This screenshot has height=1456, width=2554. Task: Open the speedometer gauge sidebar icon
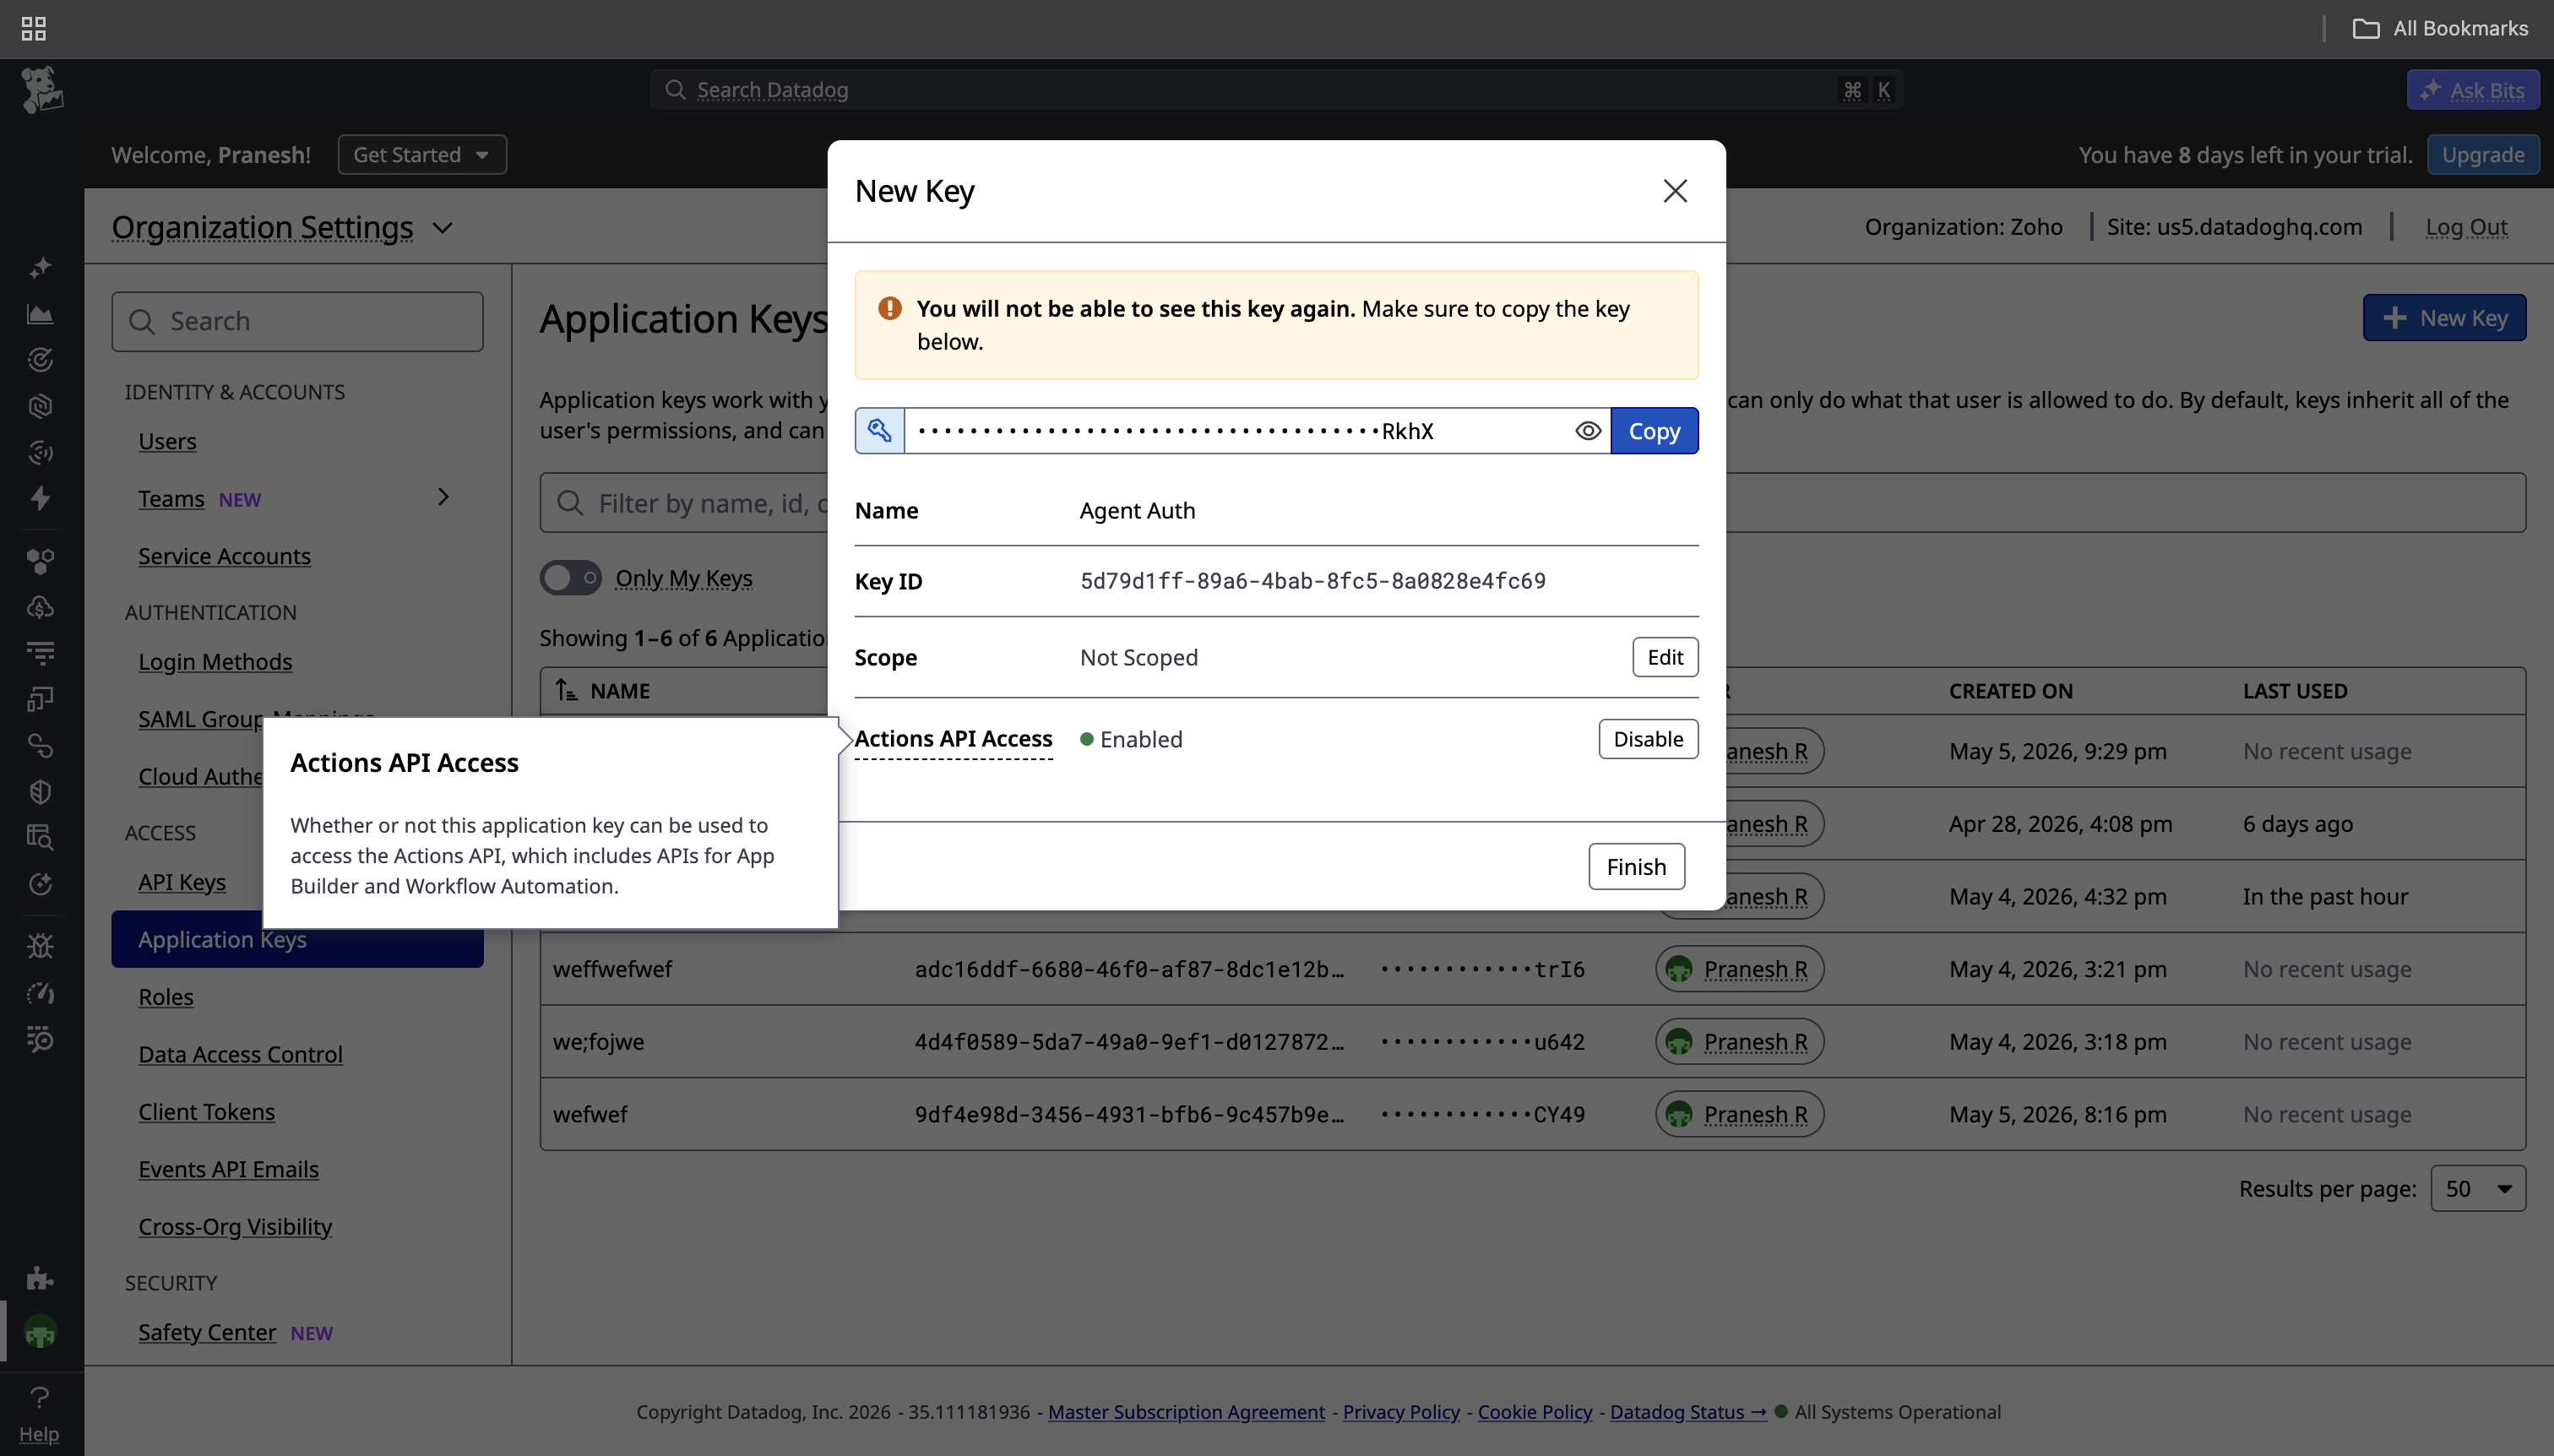click(x=40, y=992)
